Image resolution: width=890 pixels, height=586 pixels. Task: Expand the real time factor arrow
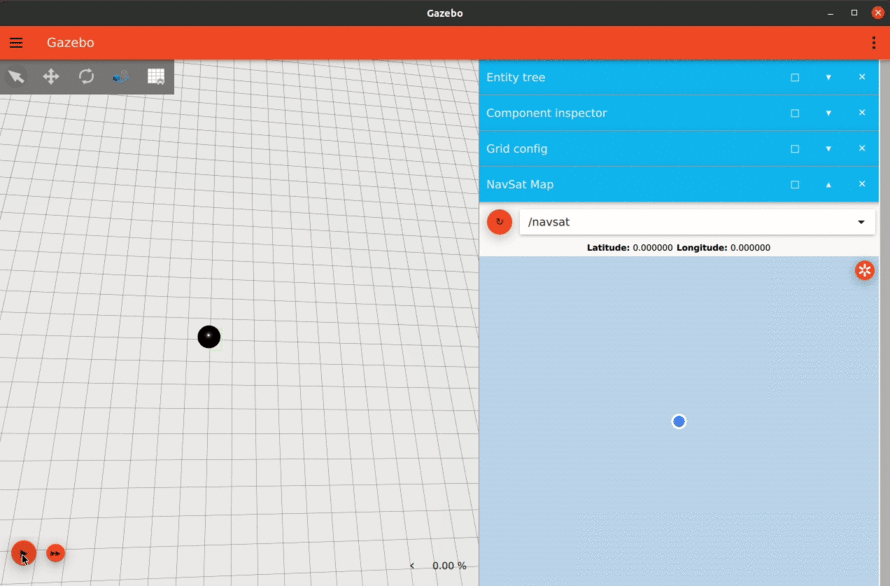click(412, 566)
